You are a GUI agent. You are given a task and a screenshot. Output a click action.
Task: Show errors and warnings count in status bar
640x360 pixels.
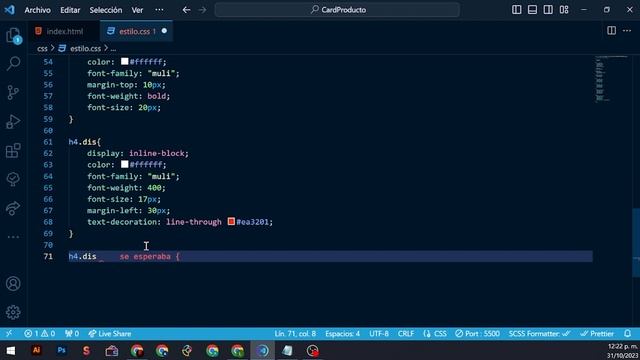pos(39,333)
